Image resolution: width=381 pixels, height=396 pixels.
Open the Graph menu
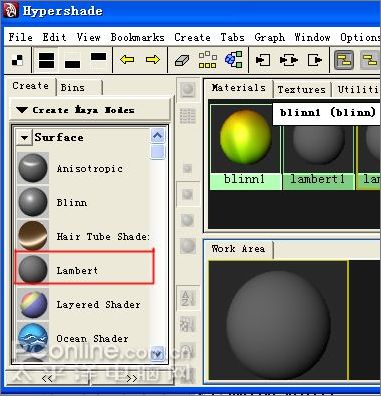click(270, 37)
